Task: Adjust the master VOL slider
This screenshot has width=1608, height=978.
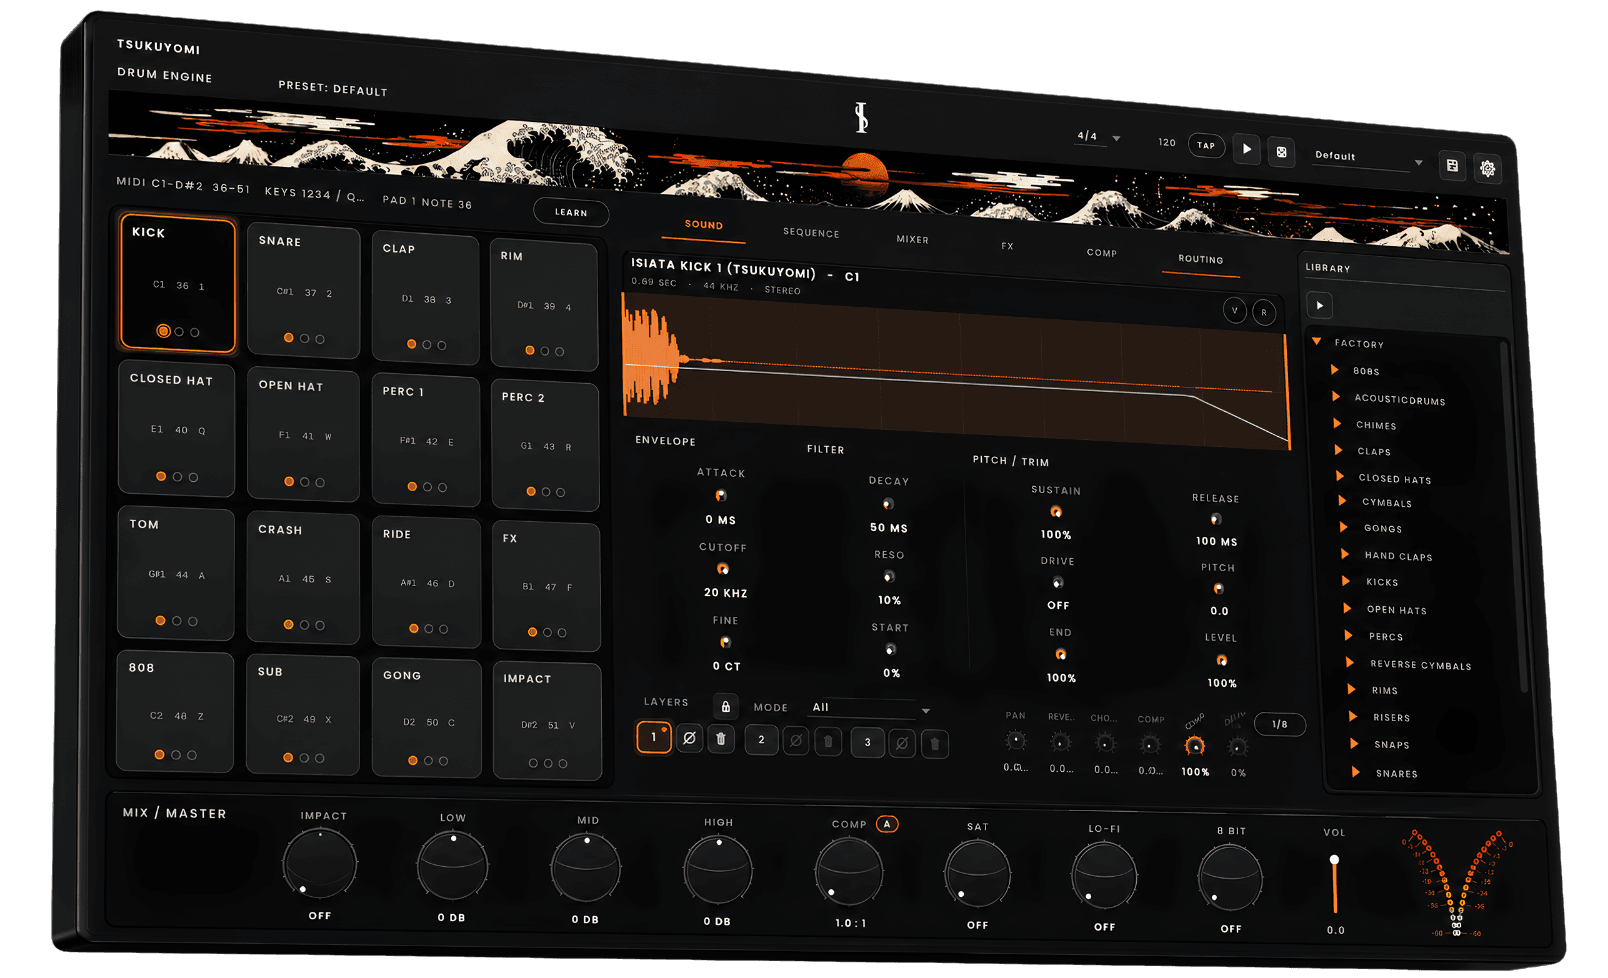Action: click(1334, 884)
